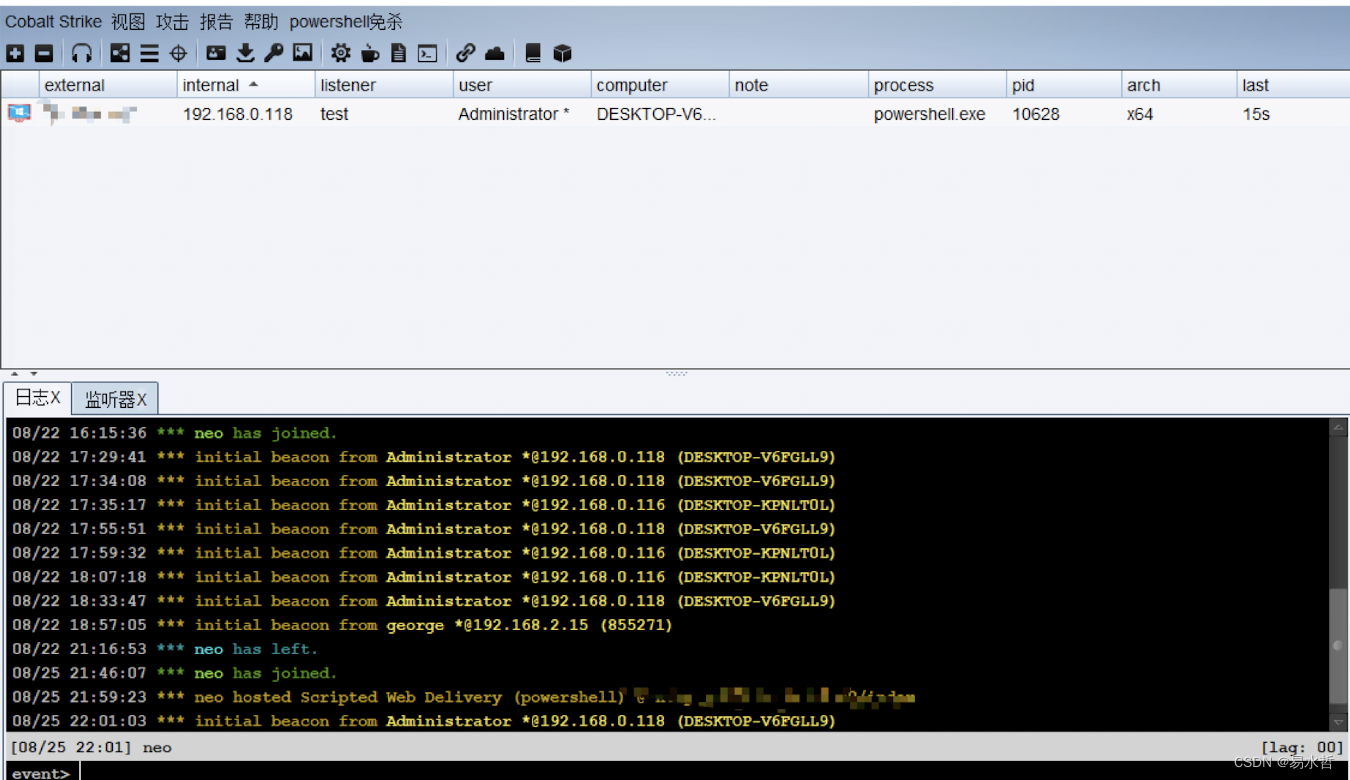The width and height of the screenshot is (1350, 780).
Task: Open the 帮助 menu
Action: coord(261,21)
